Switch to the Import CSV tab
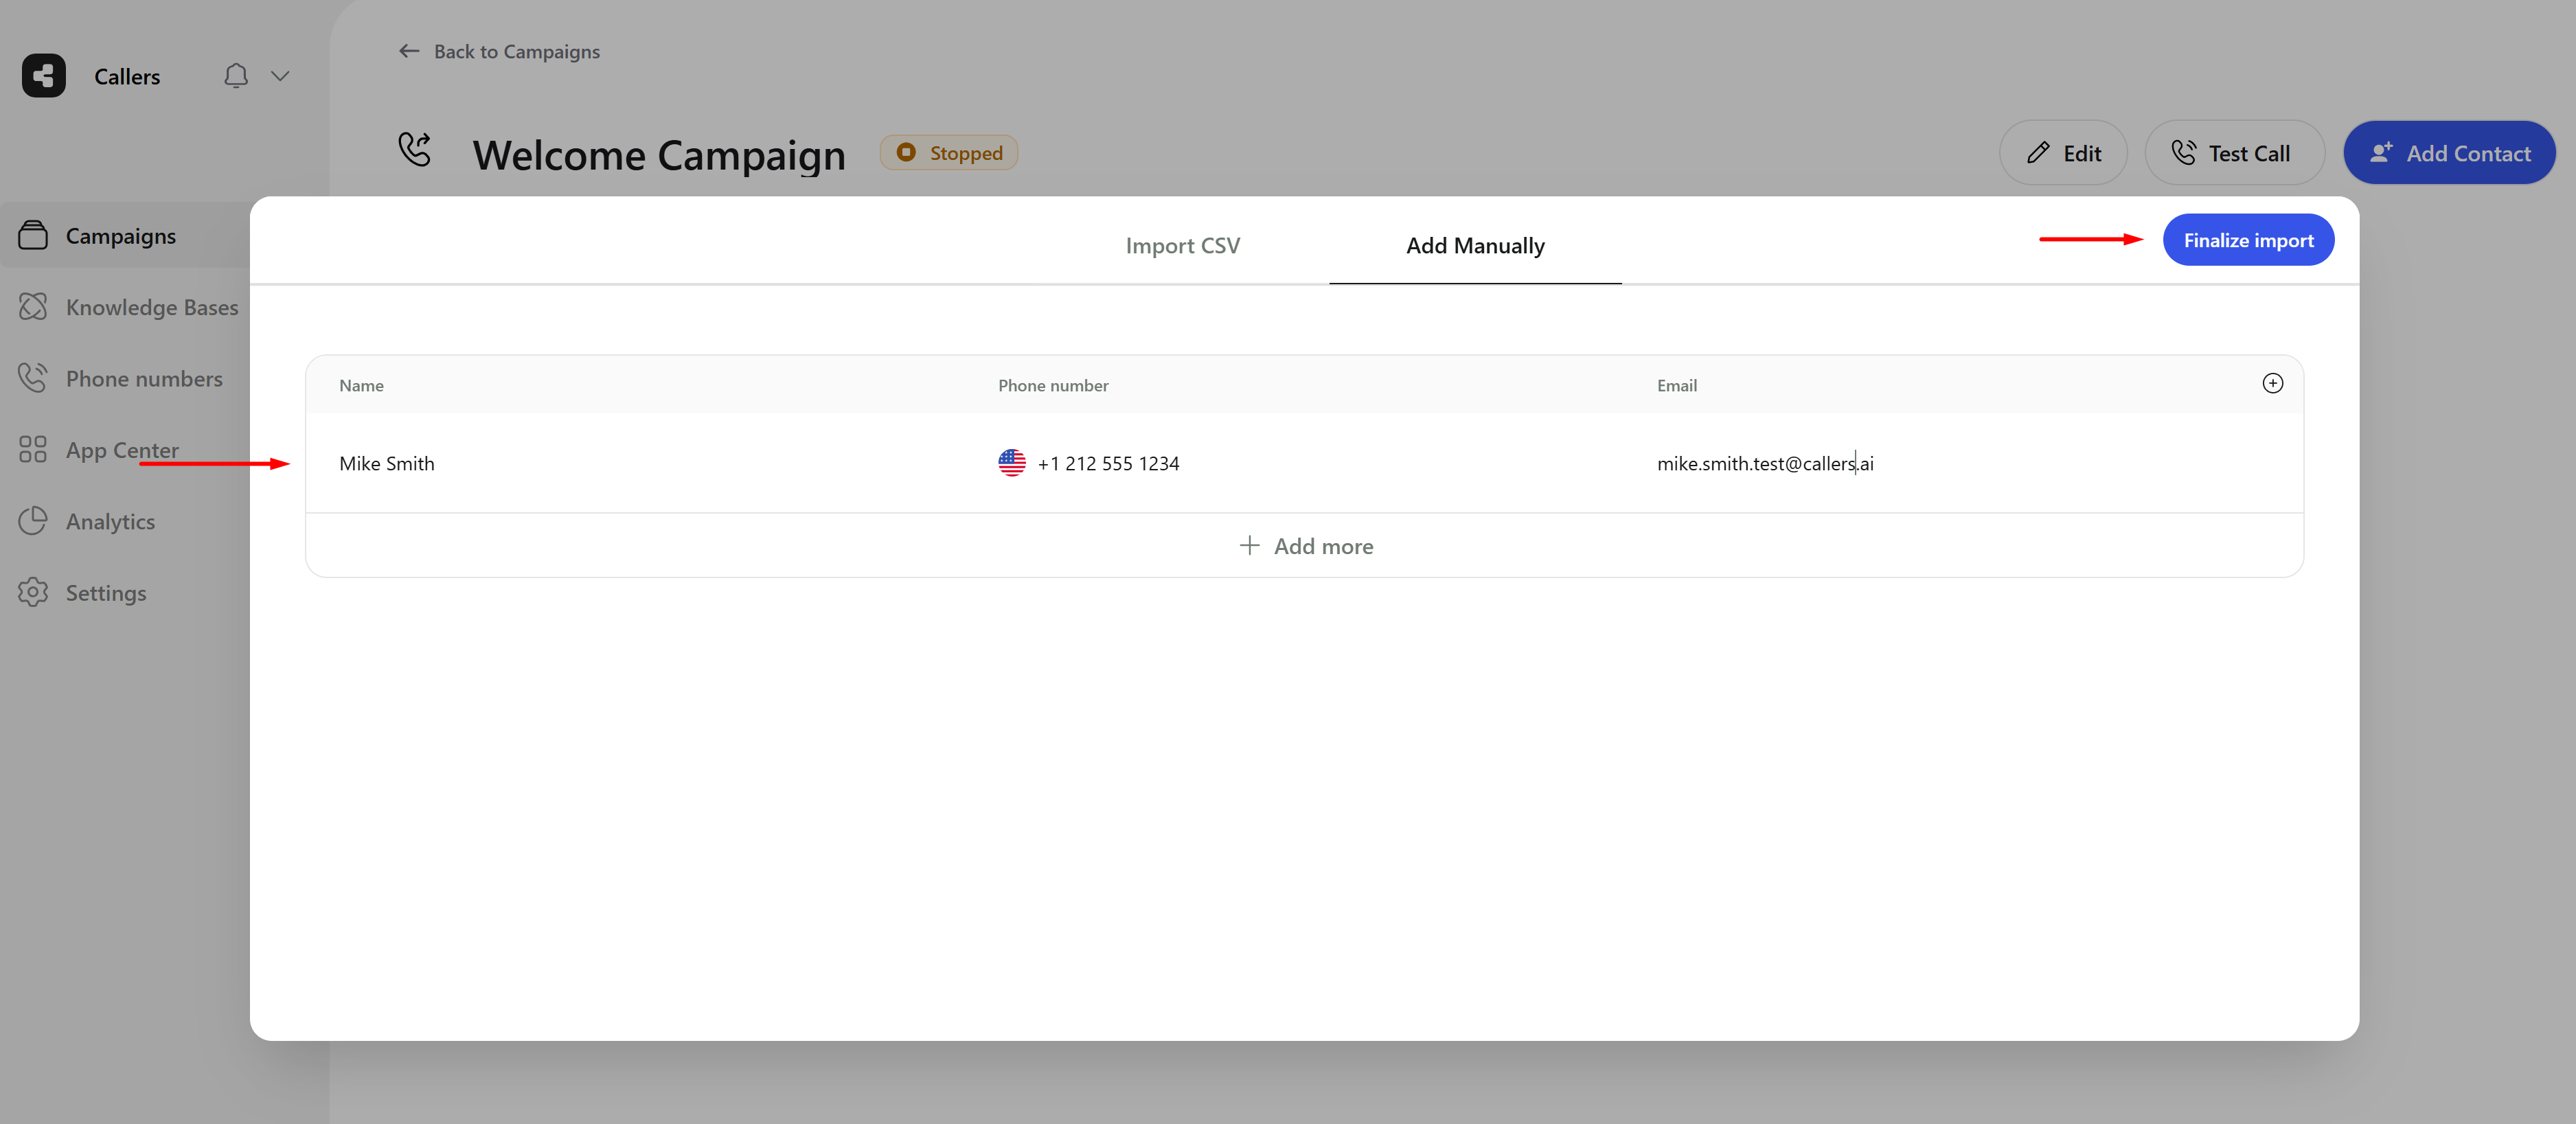The height and width of the screenshot is (1124, 2576). coord(1182,245)
